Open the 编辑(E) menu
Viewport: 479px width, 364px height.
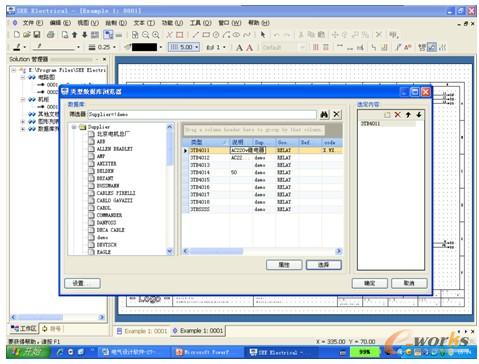pyautogui.click(x=60, y=23)
